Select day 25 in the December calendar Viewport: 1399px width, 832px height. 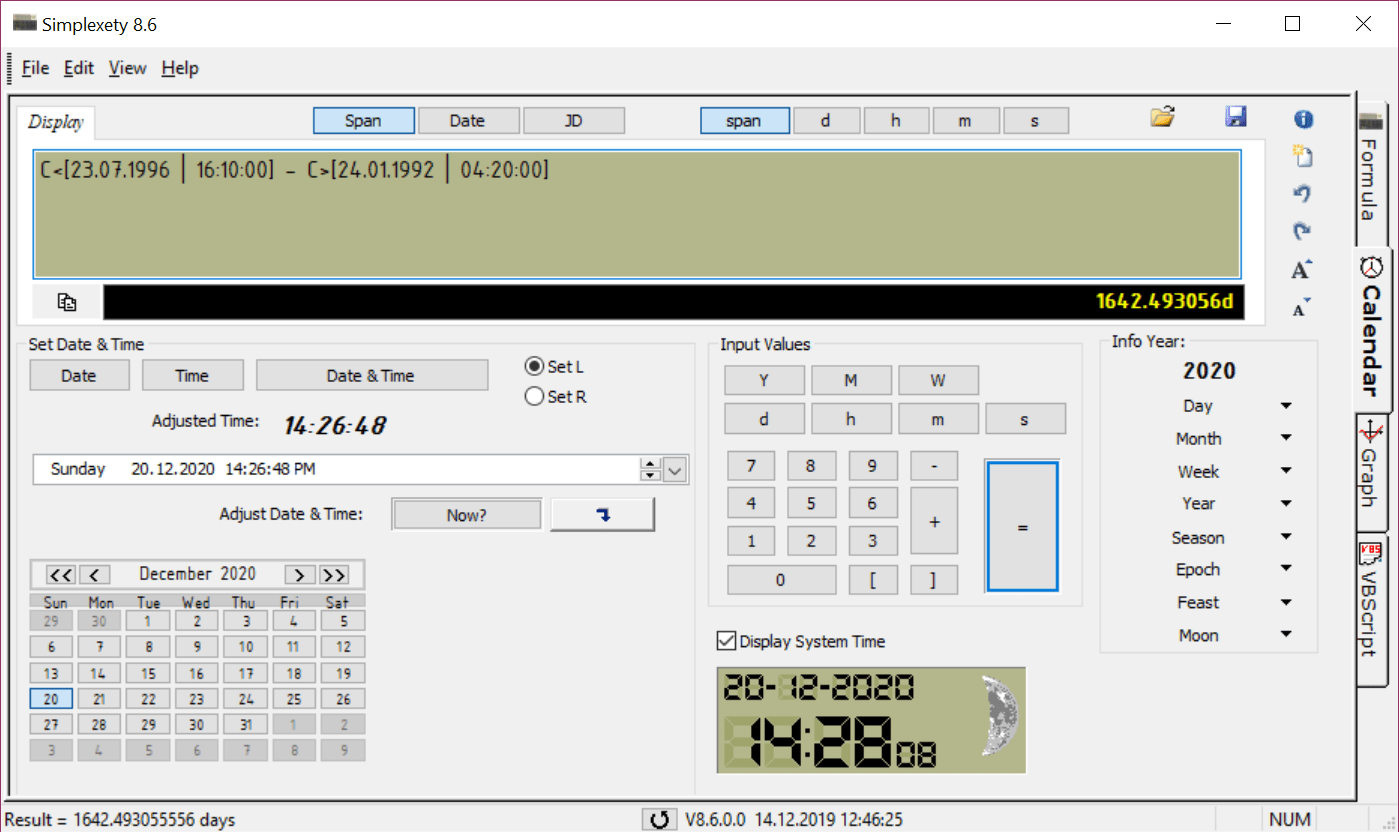tap(294, 699)
